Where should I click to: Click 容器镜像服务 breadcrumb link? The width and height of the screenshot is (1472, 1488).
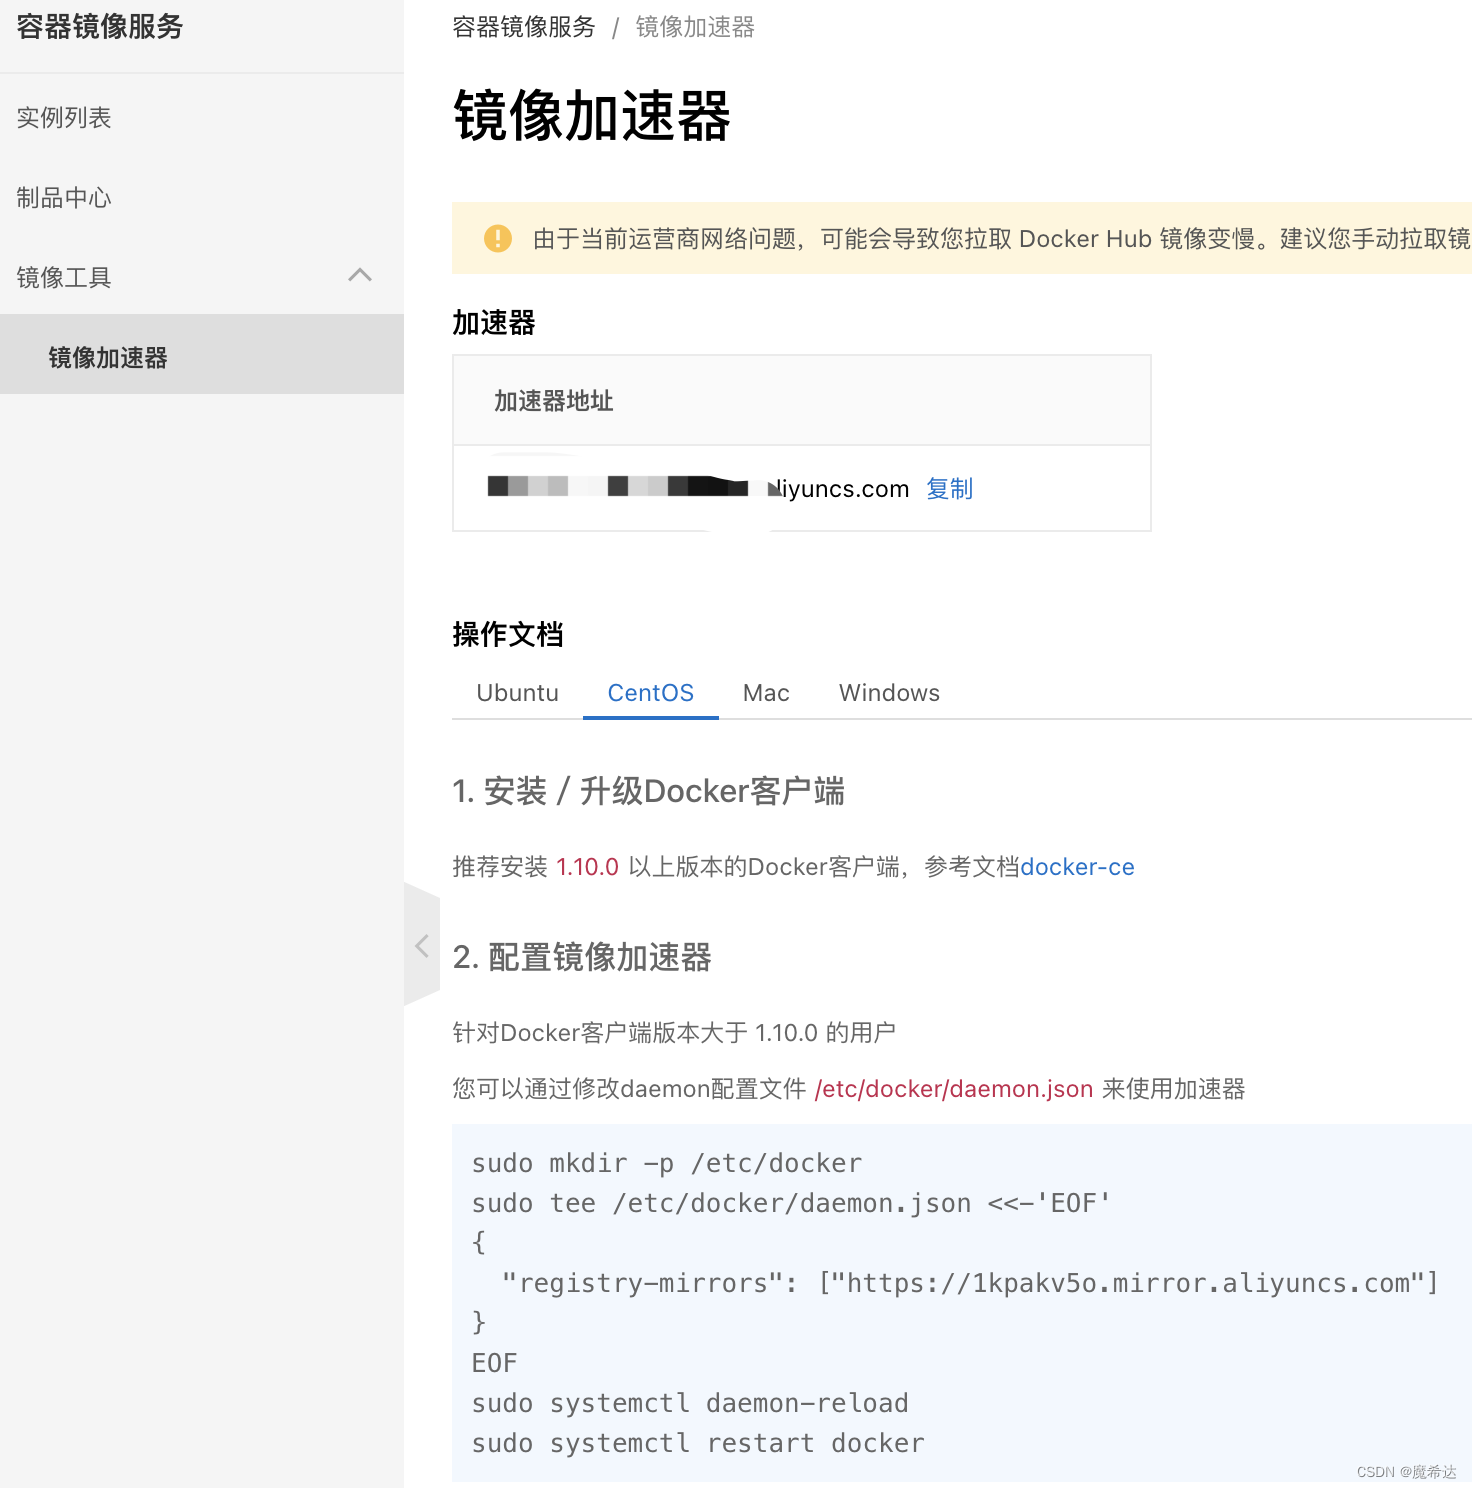(x=523, y=27)
